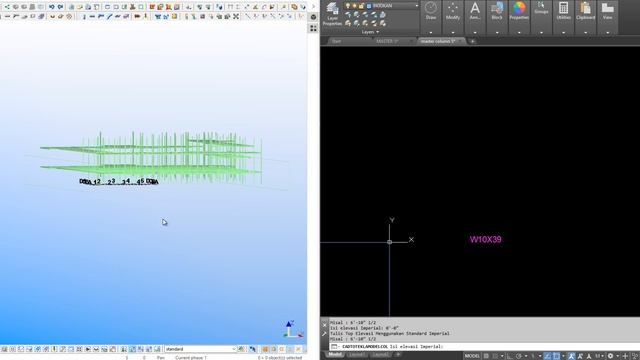Toggle Tekla 'Select parts' selection switch
This screenshot has height=360, width=640.
(x=21, y=349)
